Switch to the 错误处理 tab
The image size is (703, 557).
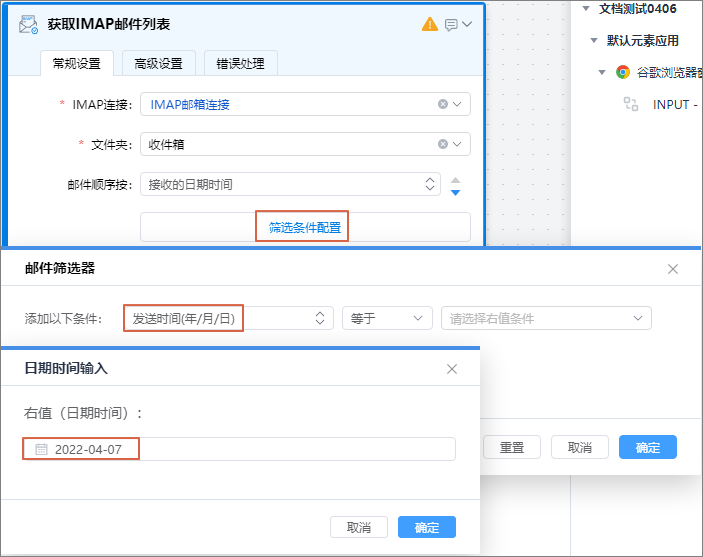tap(241, 63)
